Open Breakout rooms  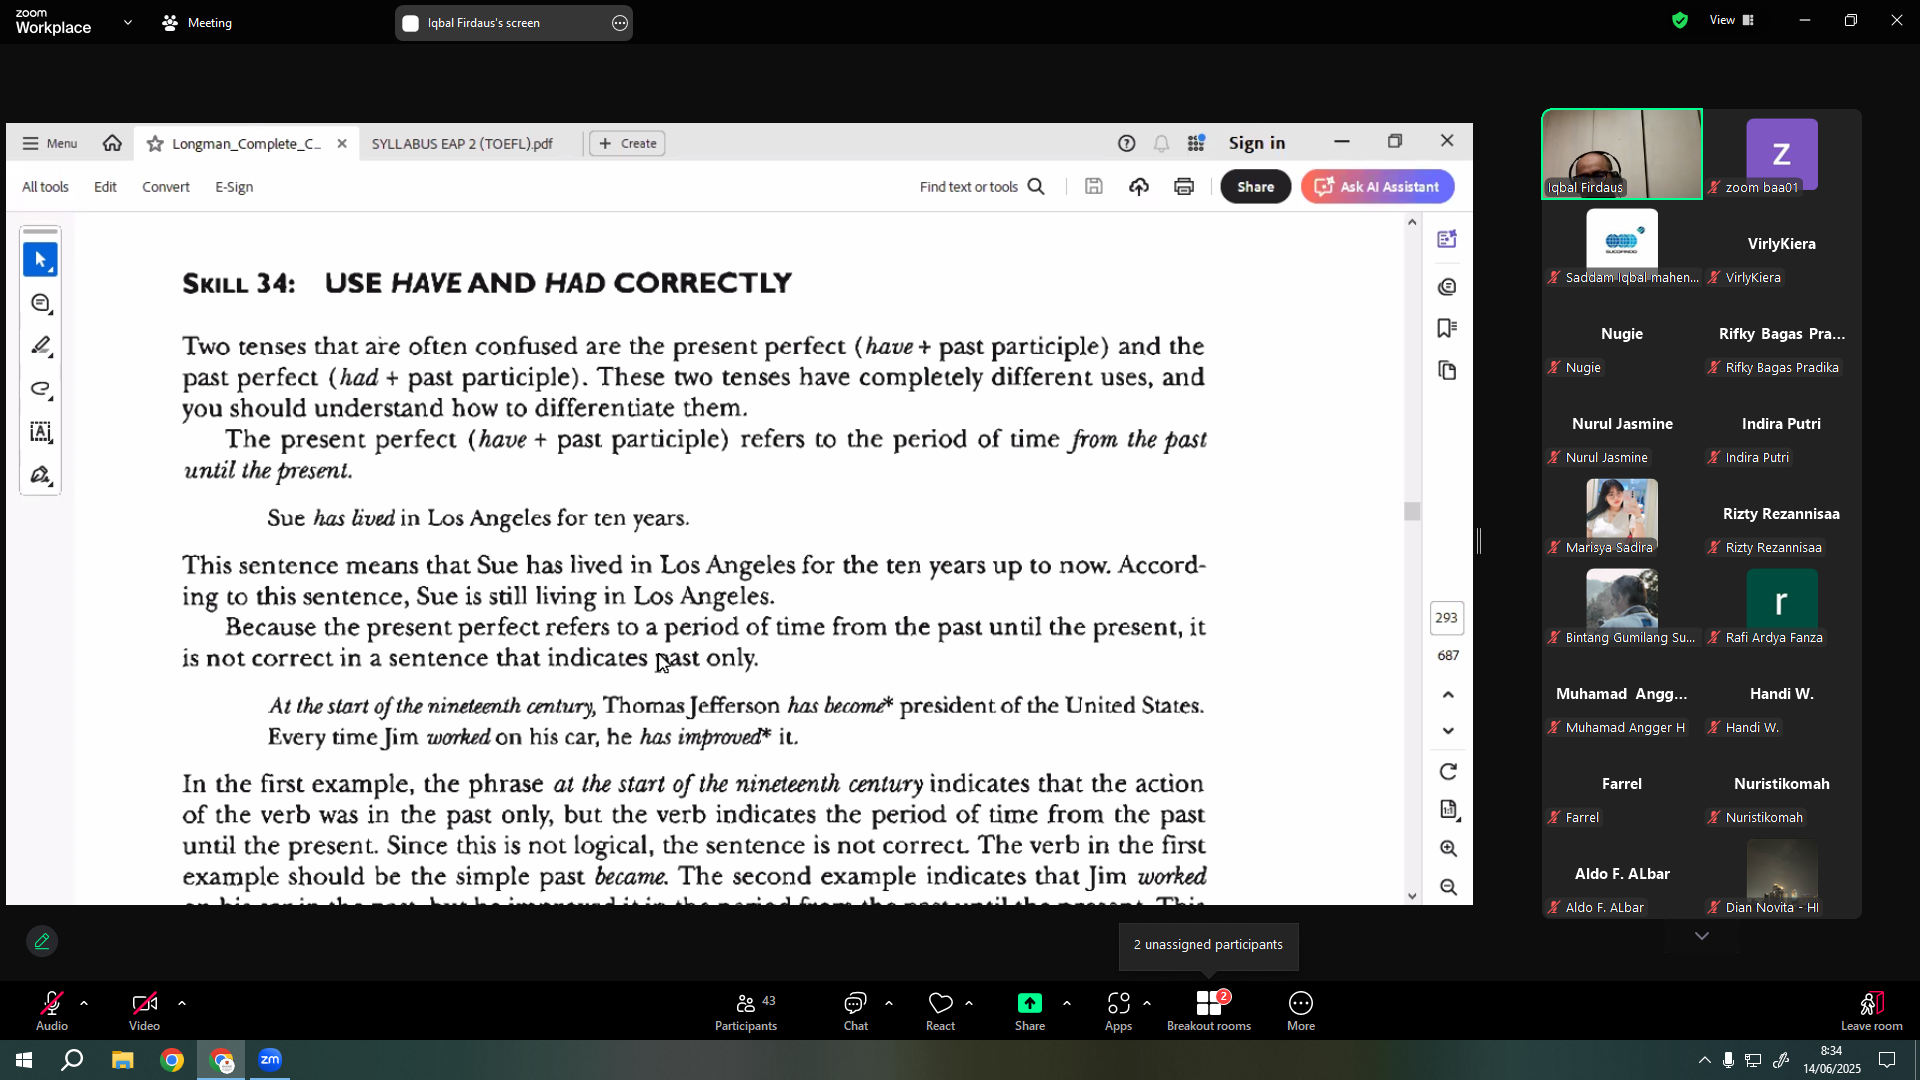point(1208,1011)
